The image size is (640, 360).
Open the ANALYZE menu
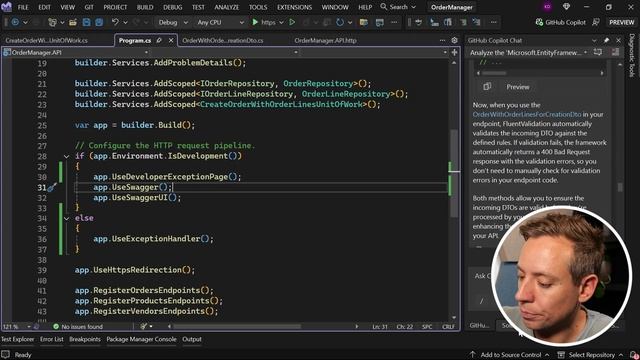[x=227, y=7]
